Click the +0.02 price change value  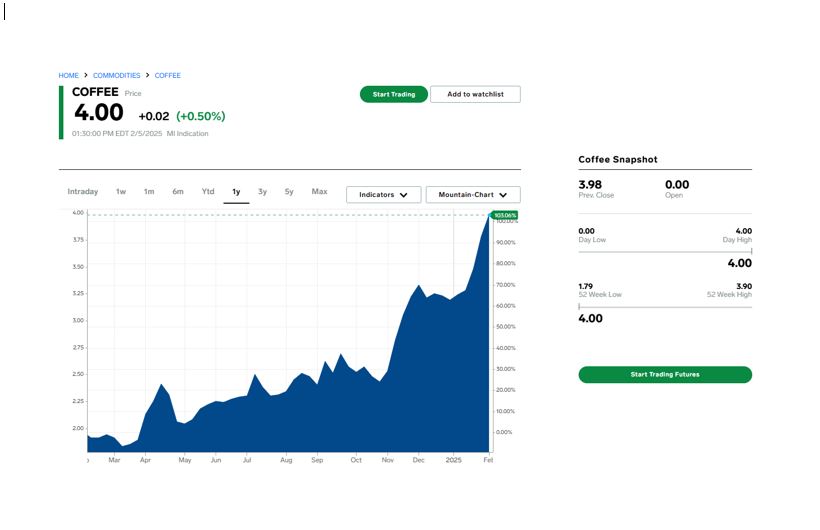pos(154,116)
